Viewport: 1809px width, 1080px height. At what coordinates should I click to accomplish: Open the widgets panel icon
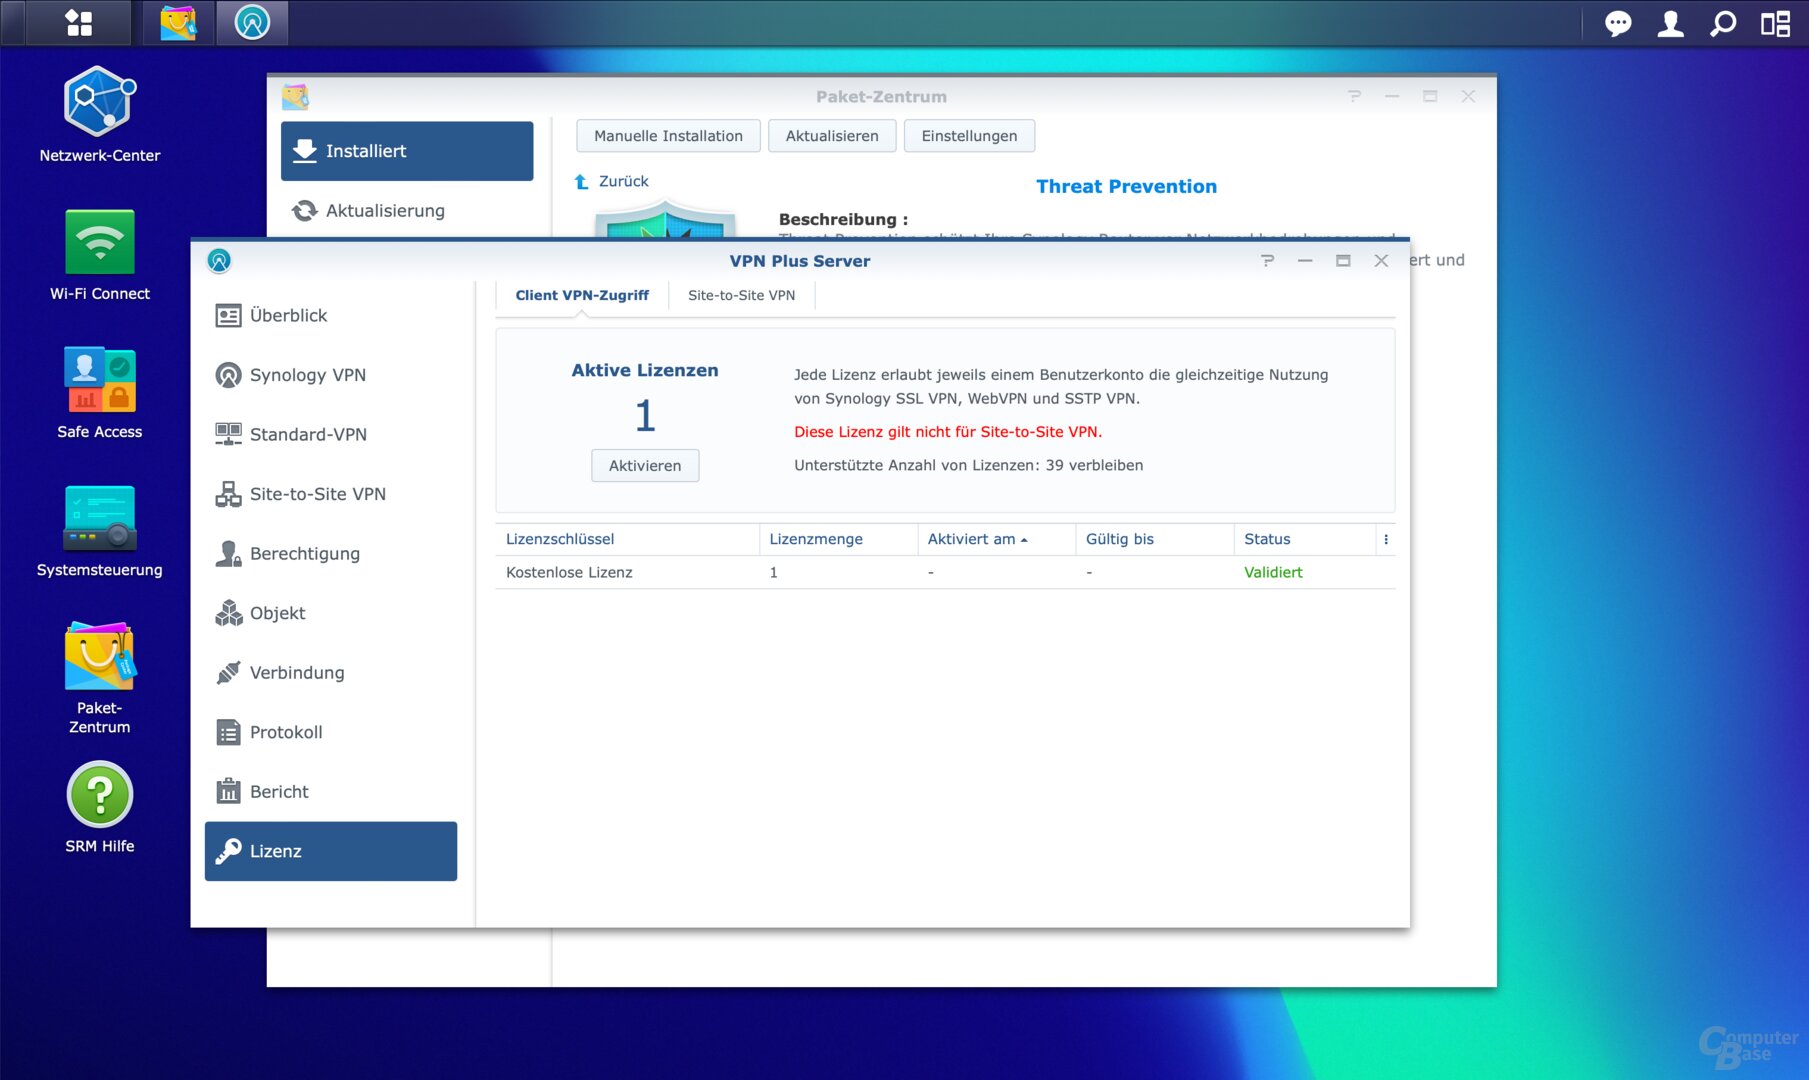point(1775,23)
